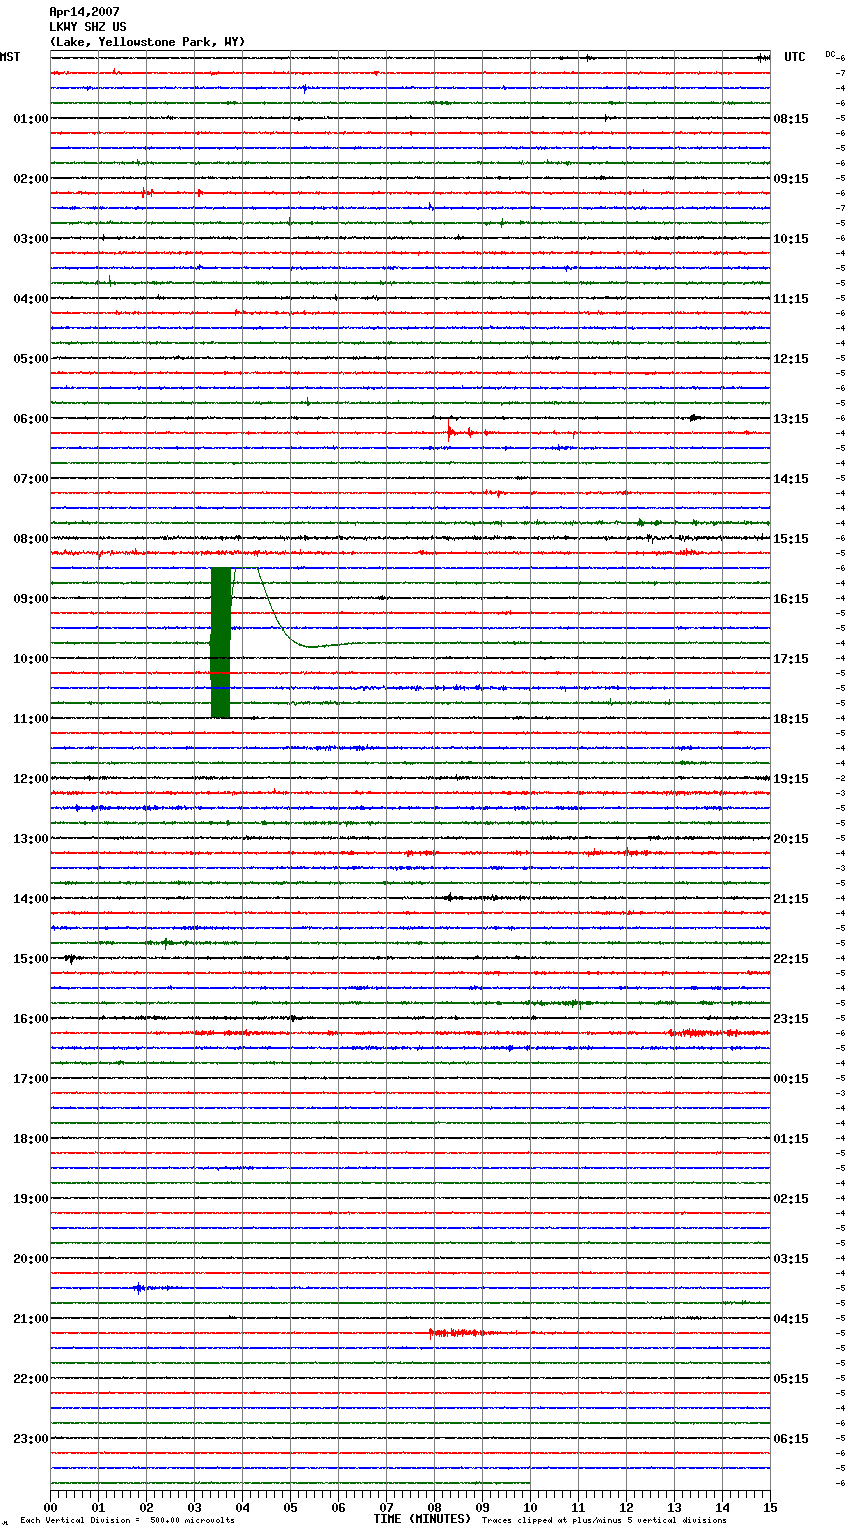The height and width of the screenshot is (1534, 850).
Task: Click the black event at start of 15:00 trace
Action: coord(69,958)
